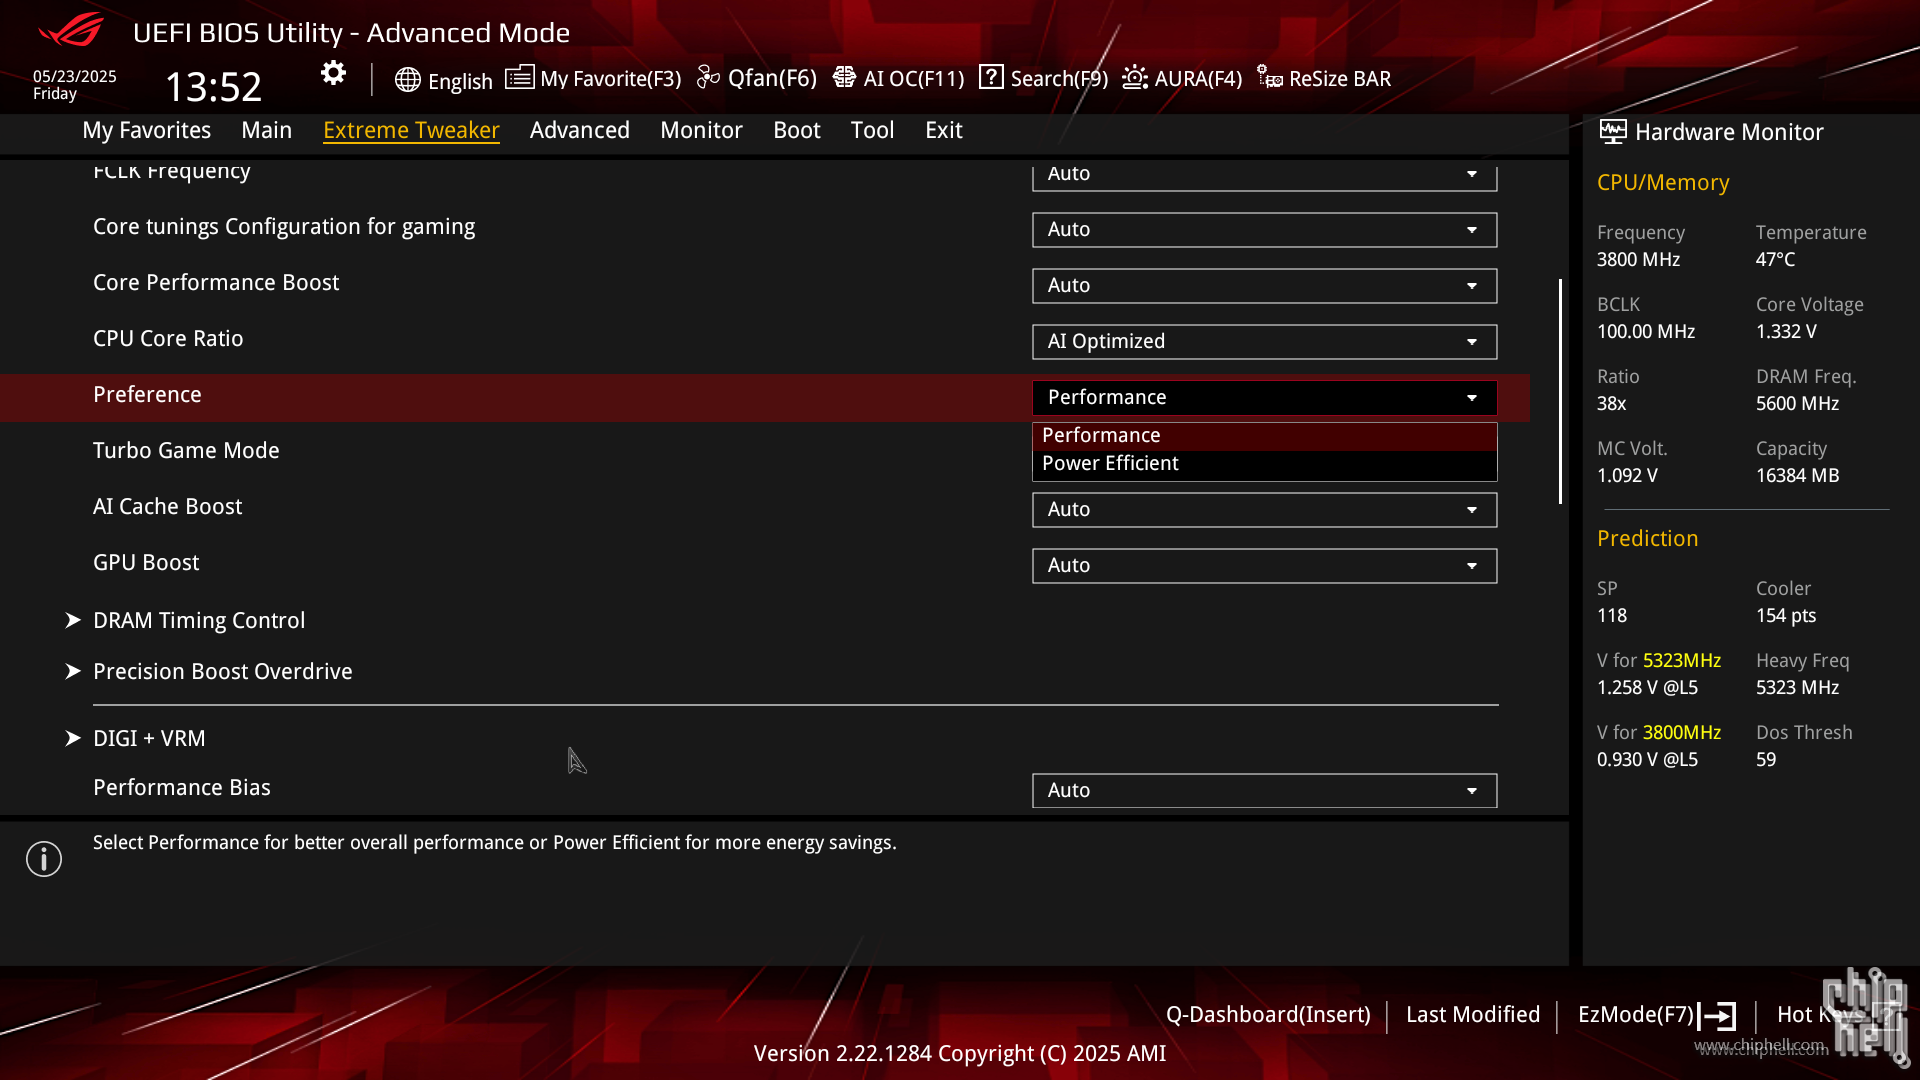Expand the DIGI + VRM submenu

pos(149,739)
